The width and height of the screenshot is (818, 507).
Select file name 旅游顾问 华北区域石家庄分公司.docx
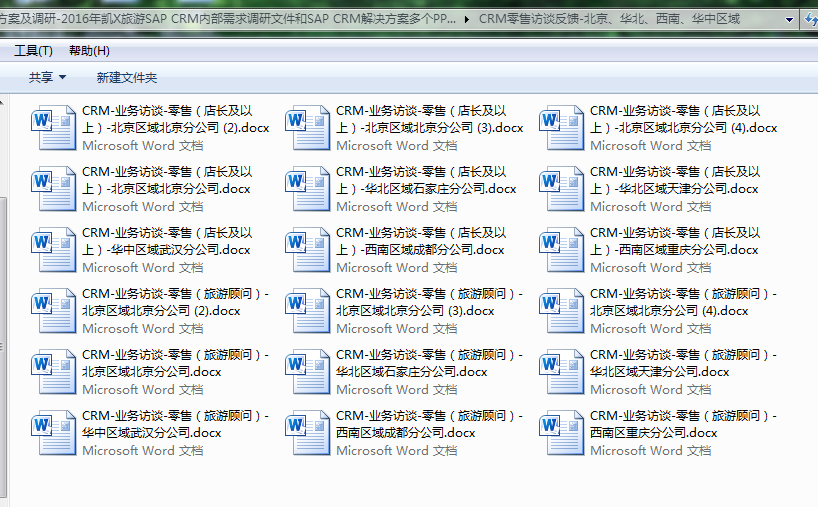(x=429, y=363)
